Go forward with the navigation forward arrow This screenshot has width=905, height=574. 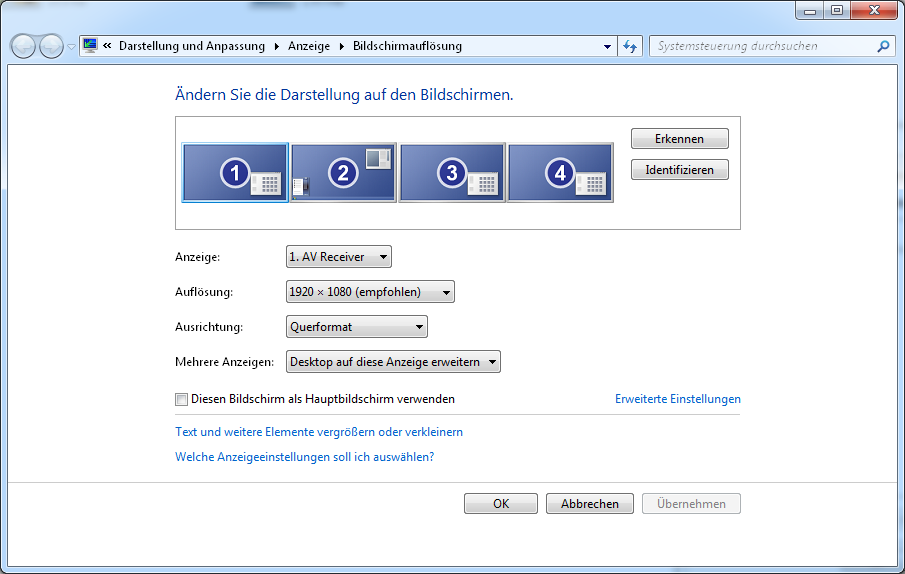pos(51,46)
